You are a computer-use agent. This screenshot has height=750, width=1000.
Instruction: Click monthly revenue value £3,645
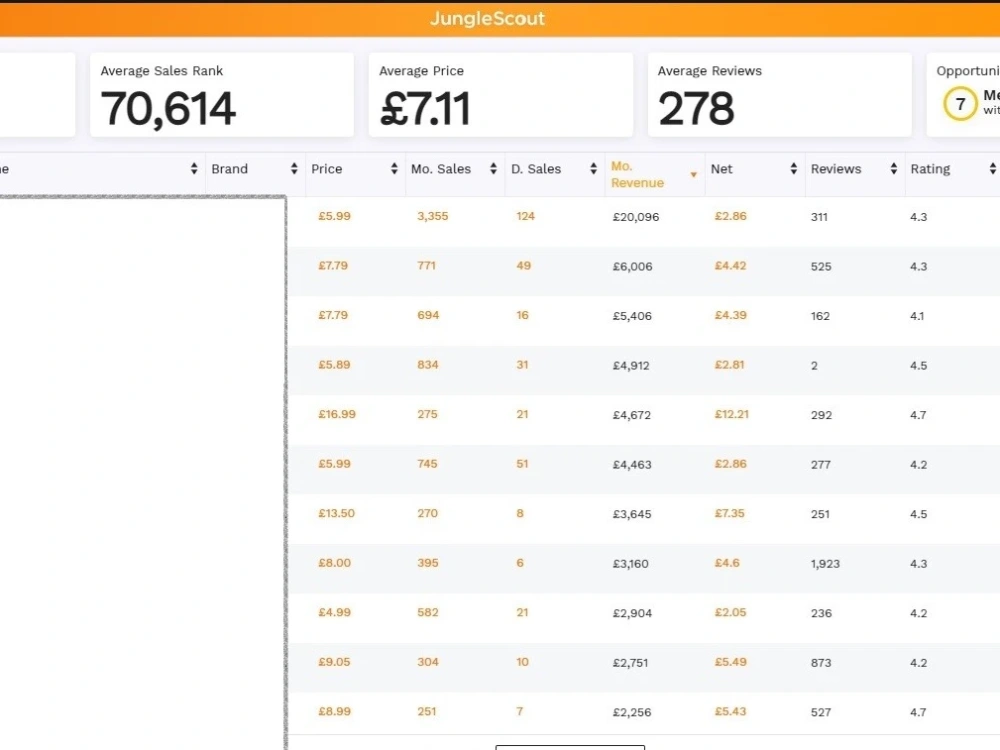pos(632,514)
